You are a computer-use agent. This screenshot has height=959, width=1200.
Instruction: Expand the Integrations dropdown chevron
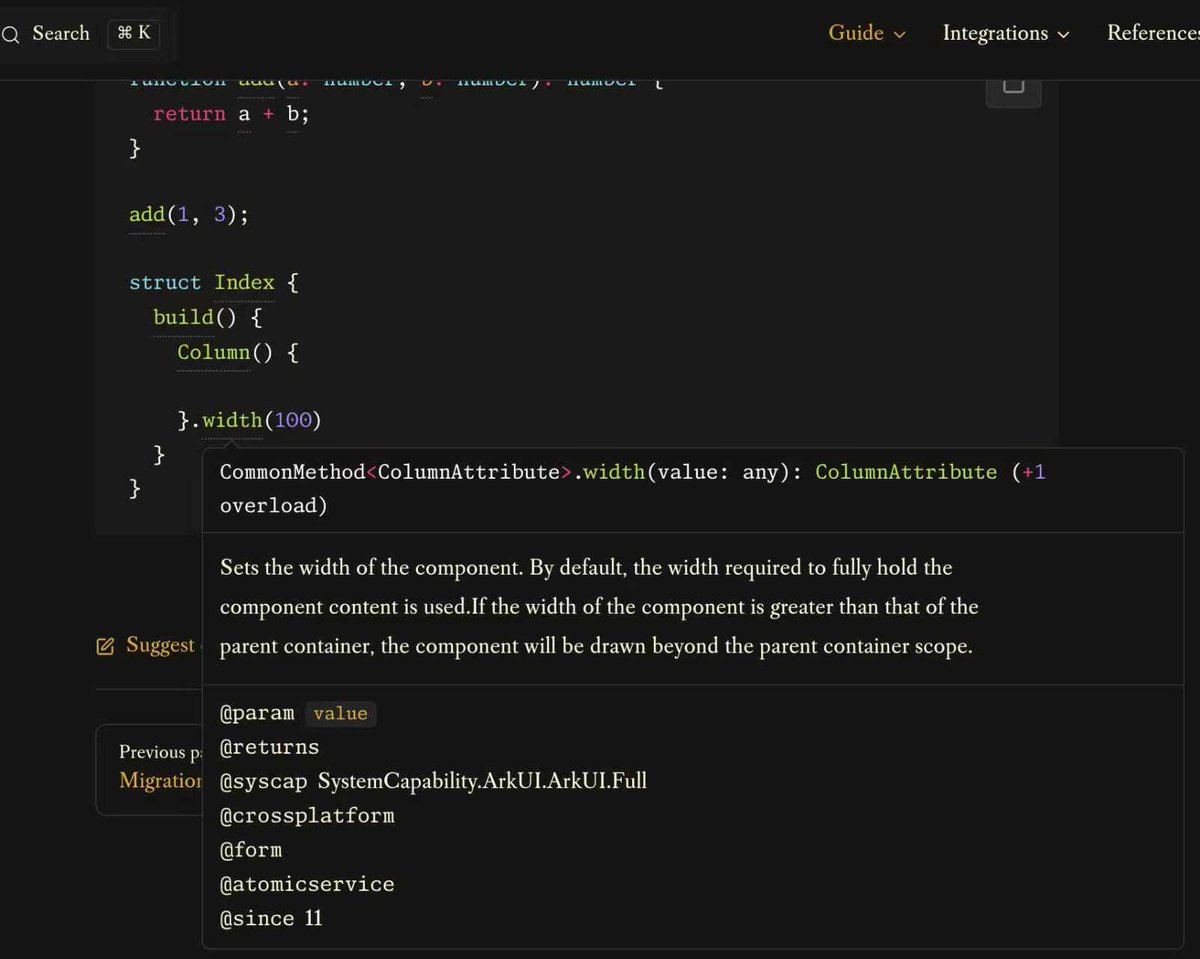[1063, 35]
